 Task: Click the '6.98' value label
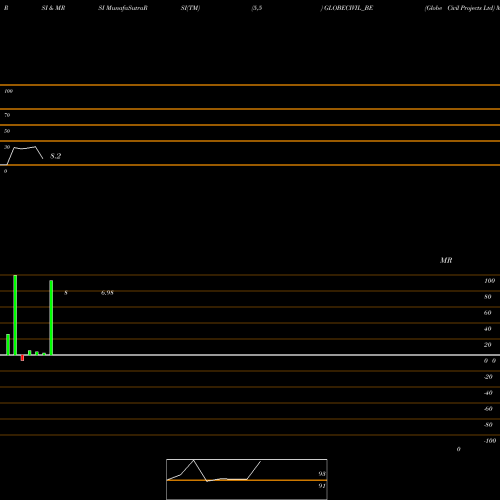tap(107, 293)
